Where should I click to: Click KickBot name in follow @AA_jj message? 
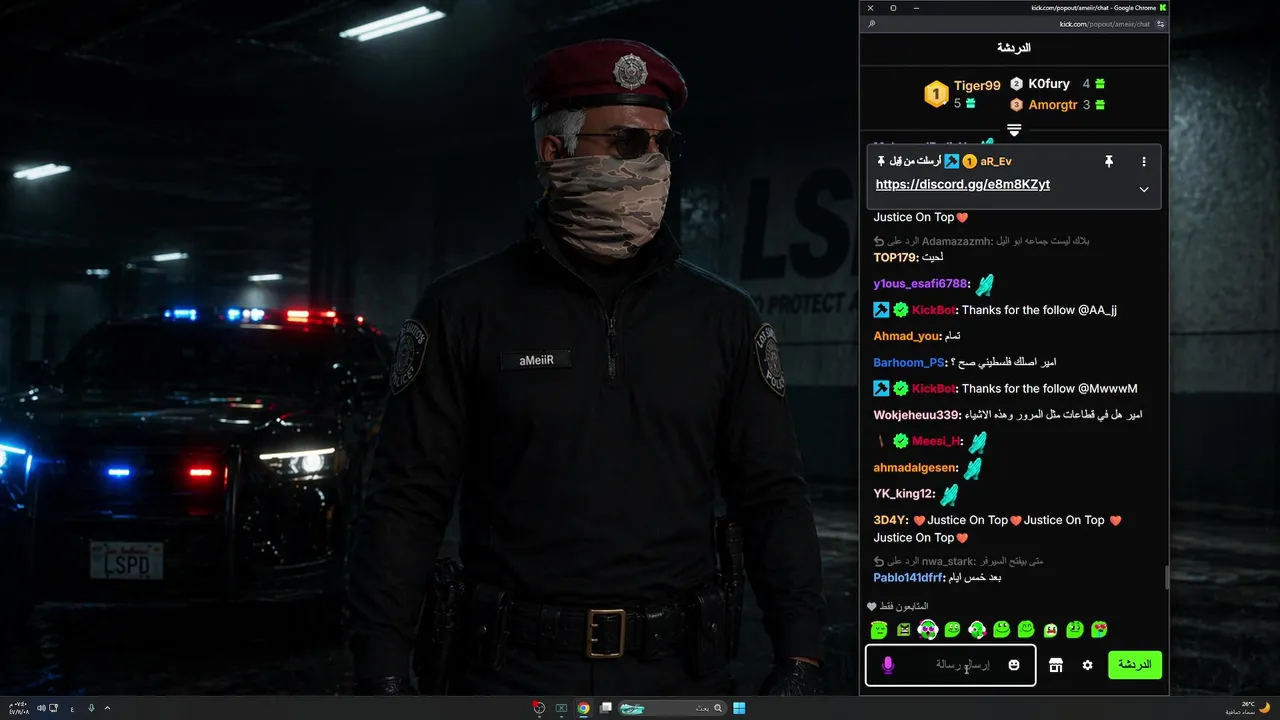pyautogui.click(x=934, y=310)
